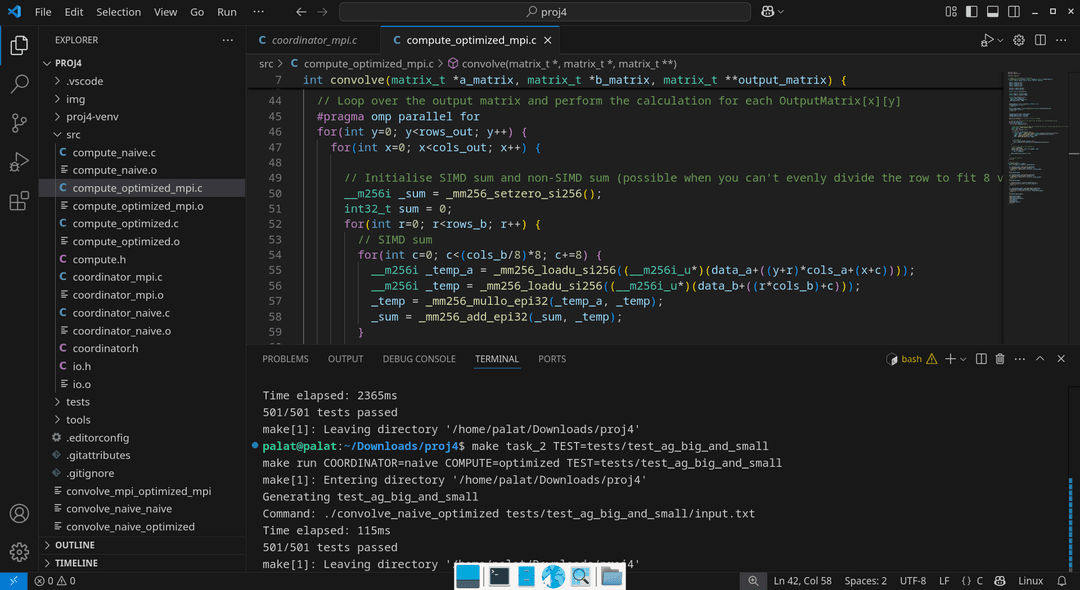Expand the tests folder in Explorer

point(78,402)
